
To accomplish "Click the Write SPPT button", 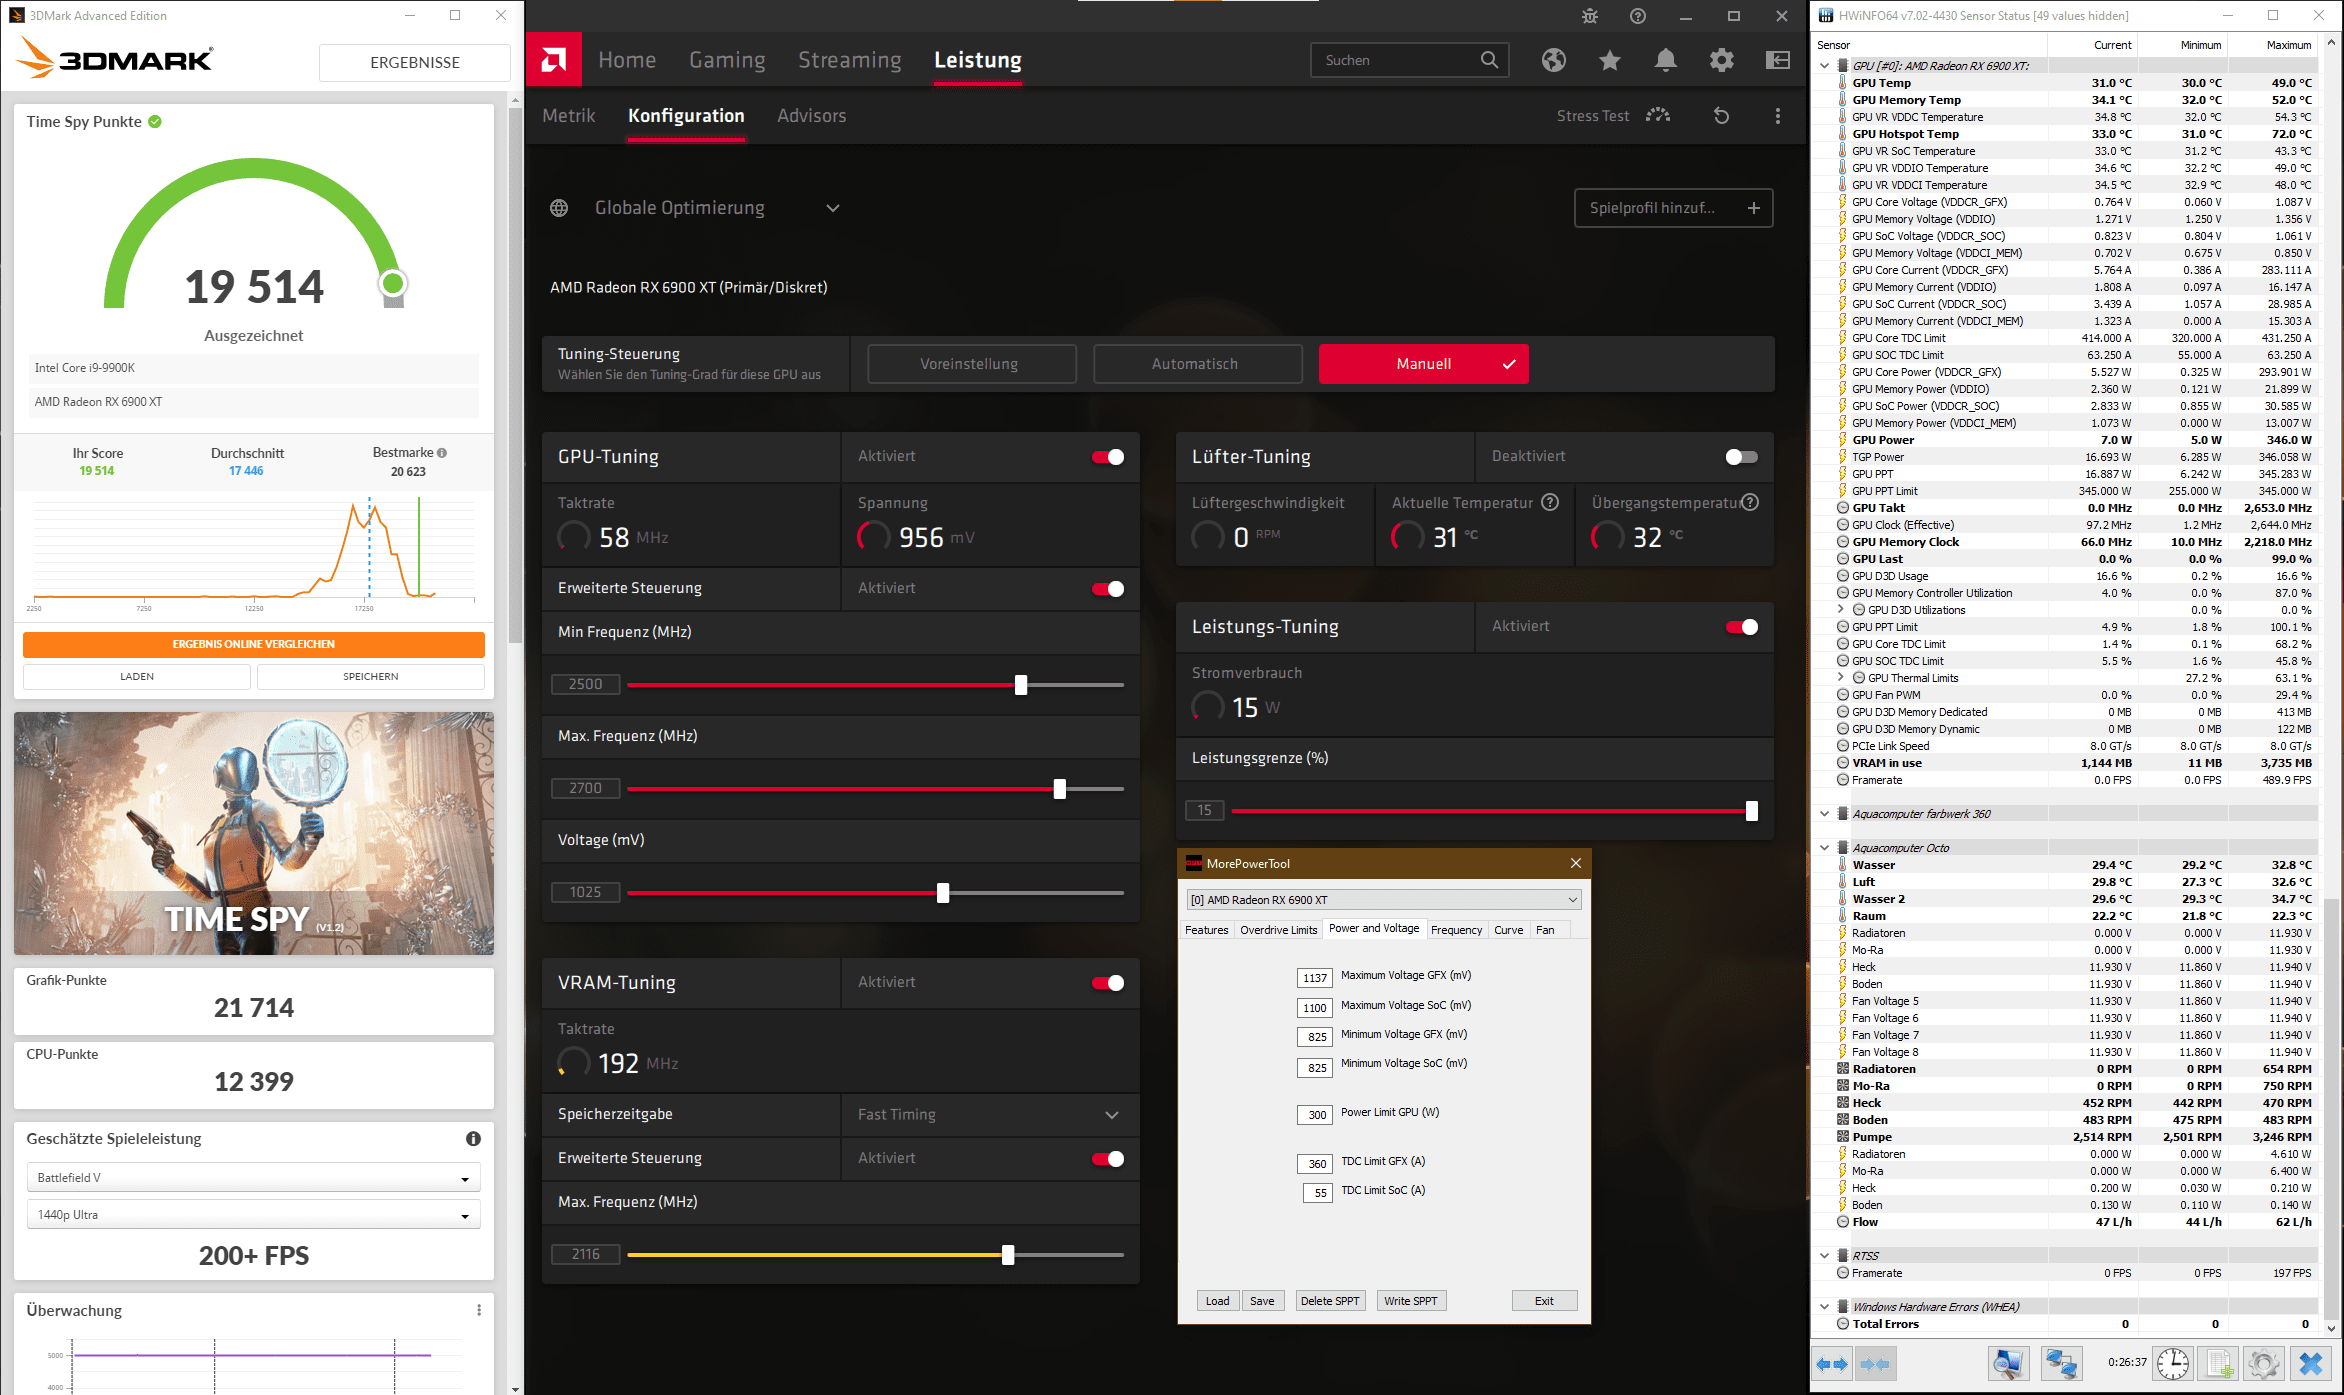I will (1410, 1301).
